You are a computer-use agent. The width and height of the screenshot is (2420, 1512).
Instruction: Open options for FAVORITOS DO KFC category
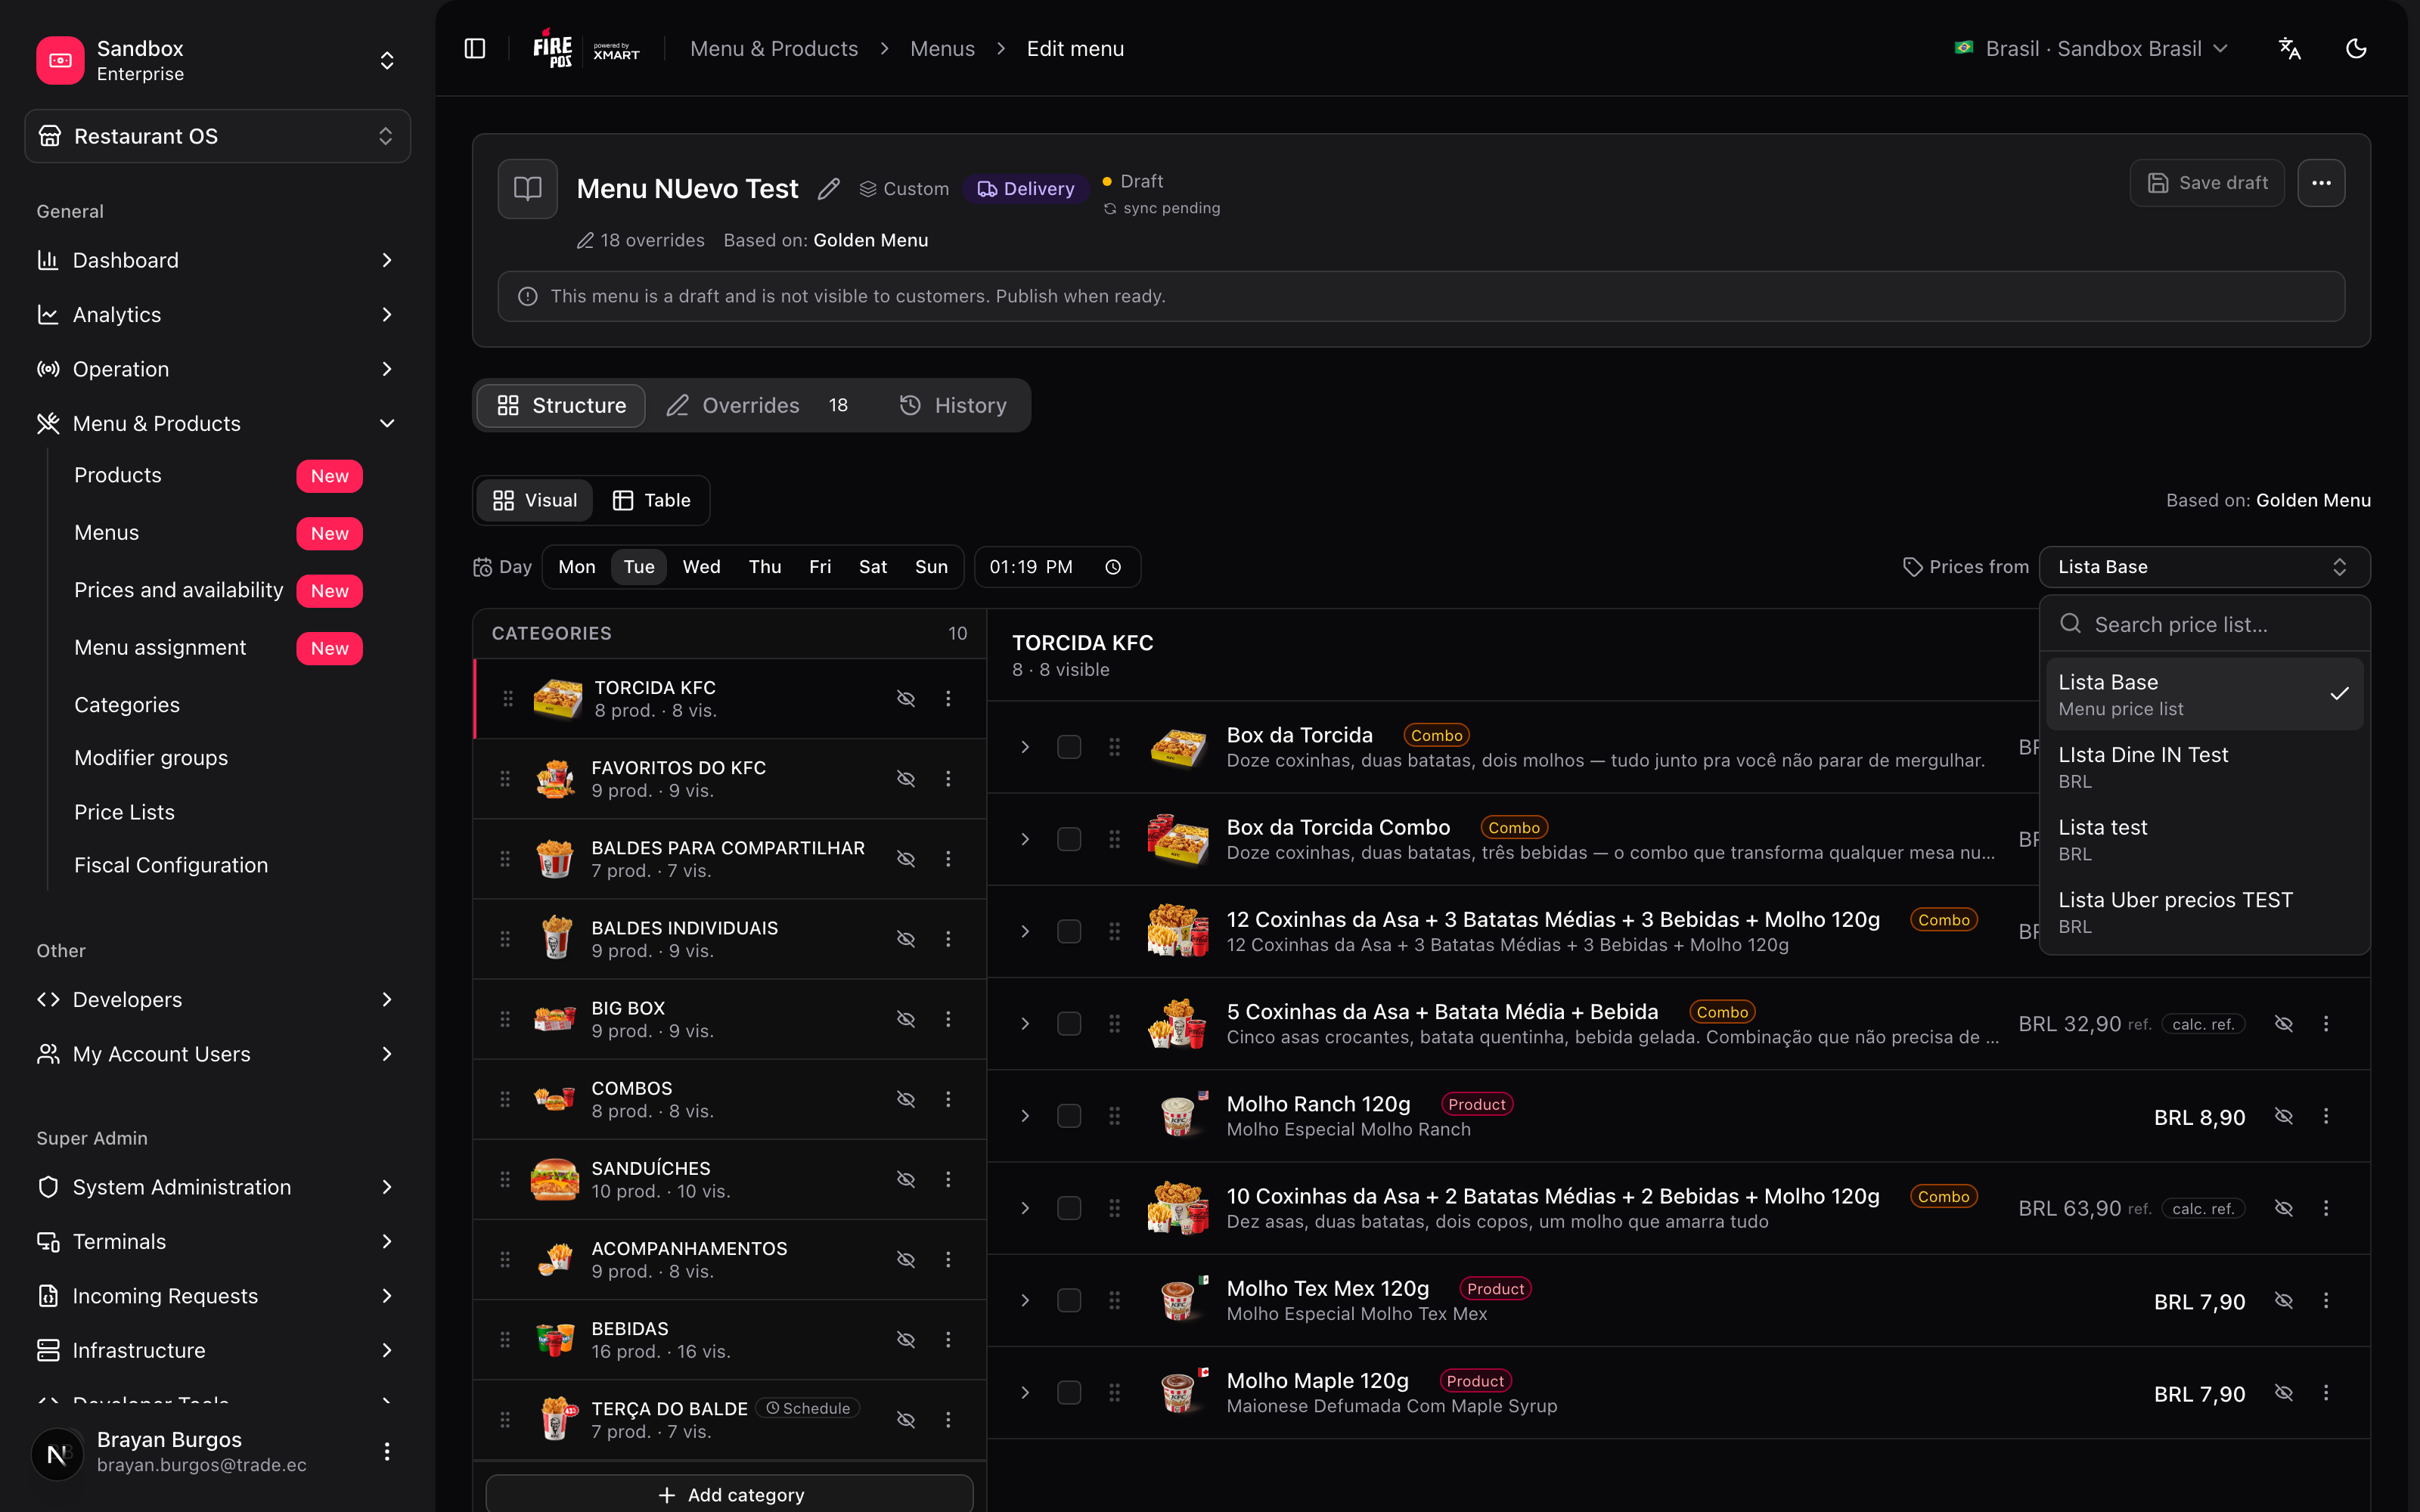948,779
